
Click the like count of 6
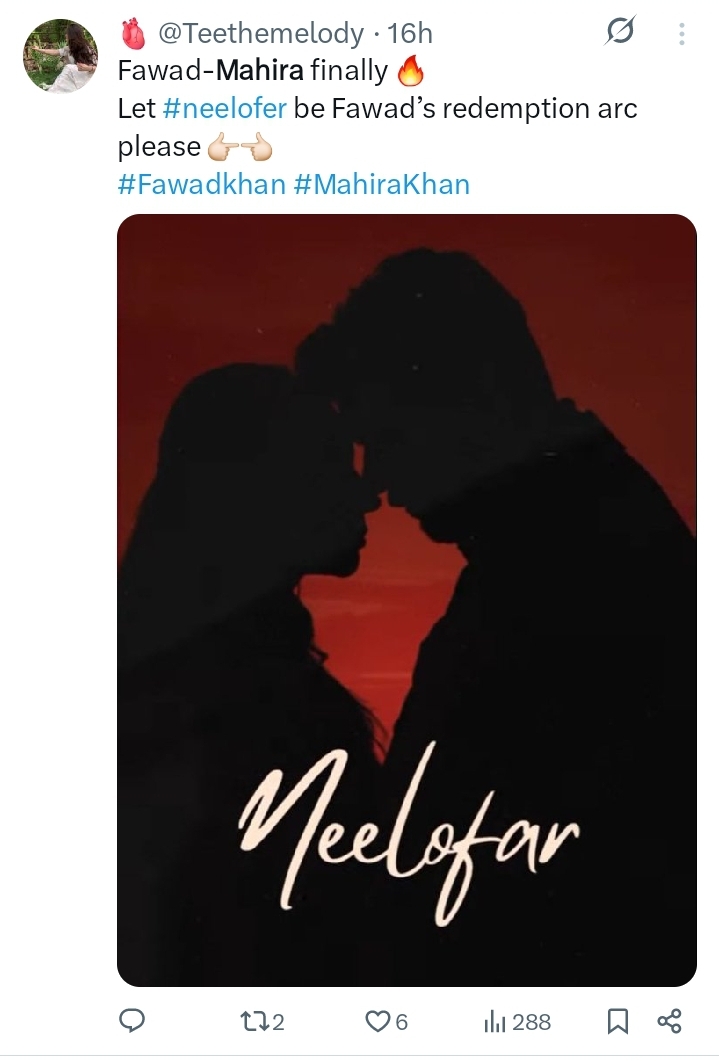pos(401,1022)
